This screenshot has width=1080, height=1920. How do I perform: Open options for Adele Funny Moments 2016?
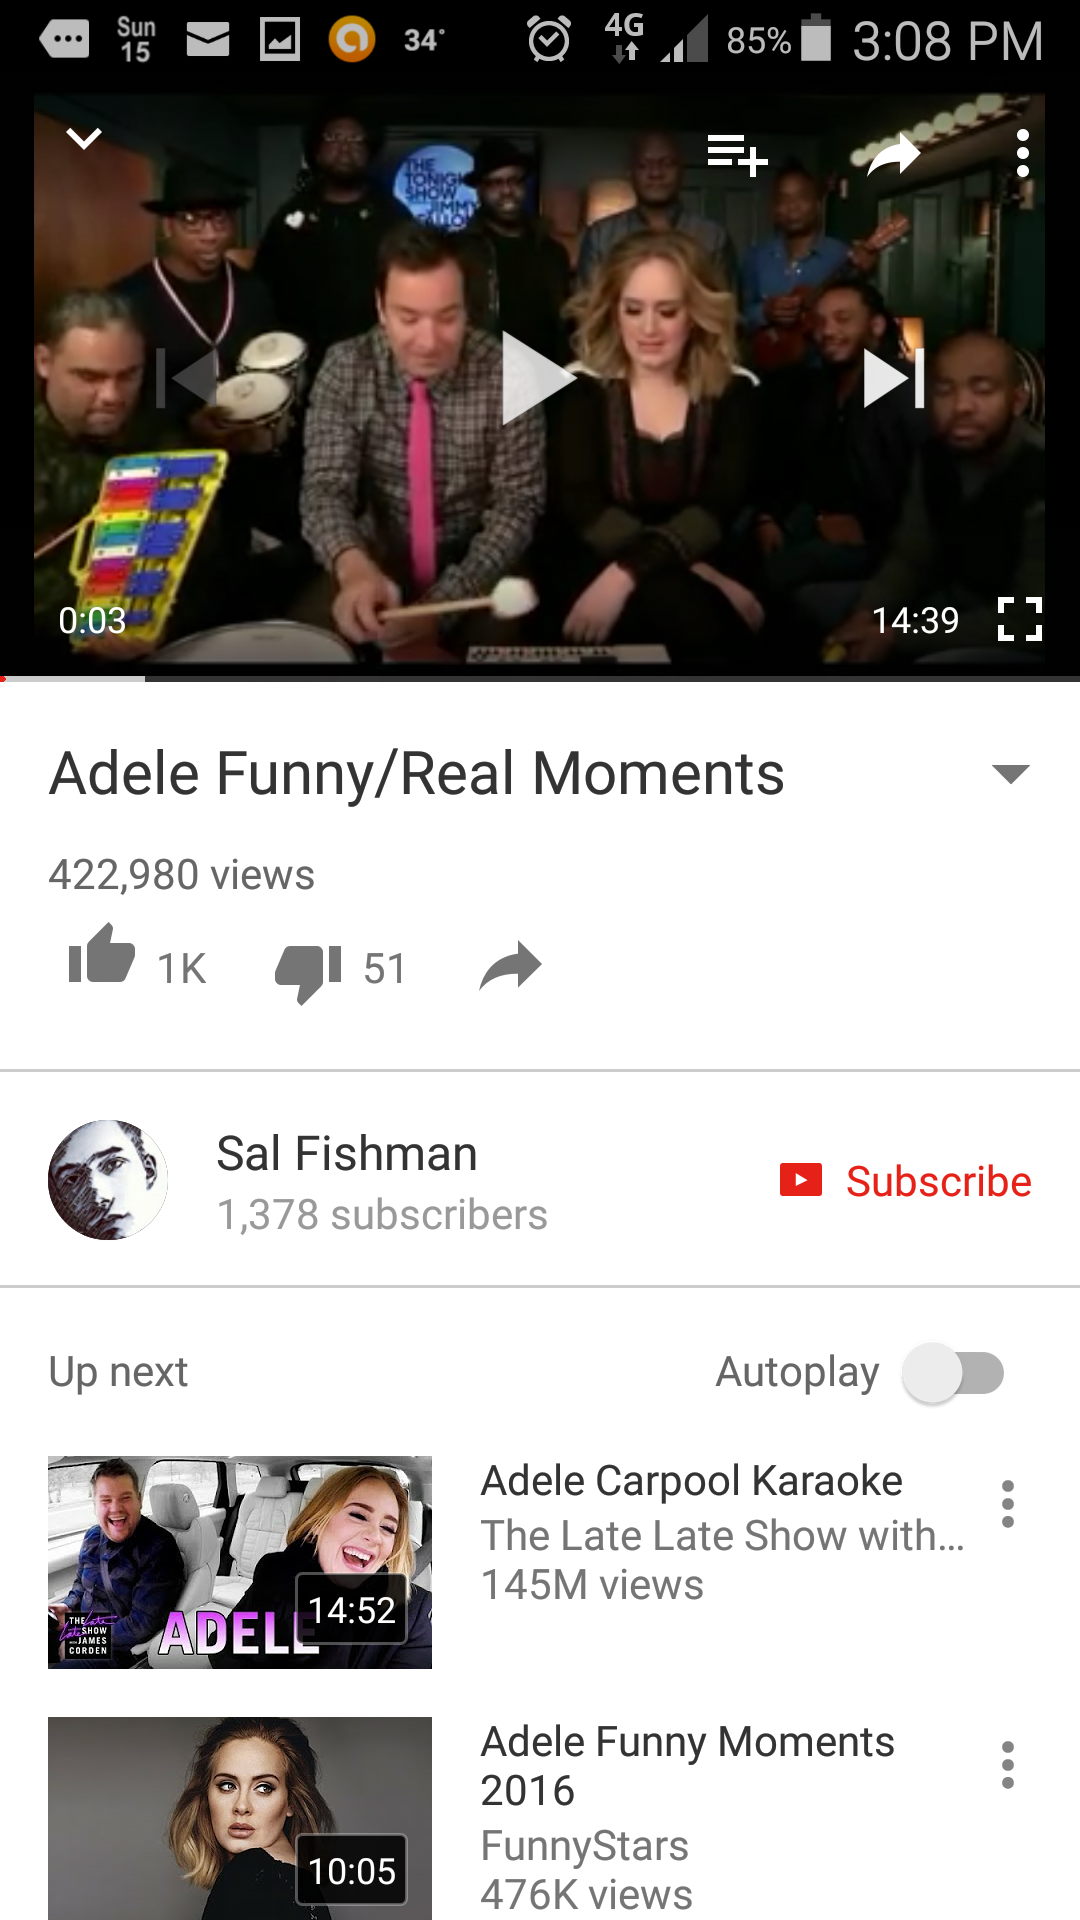tap(1008, 1765)
